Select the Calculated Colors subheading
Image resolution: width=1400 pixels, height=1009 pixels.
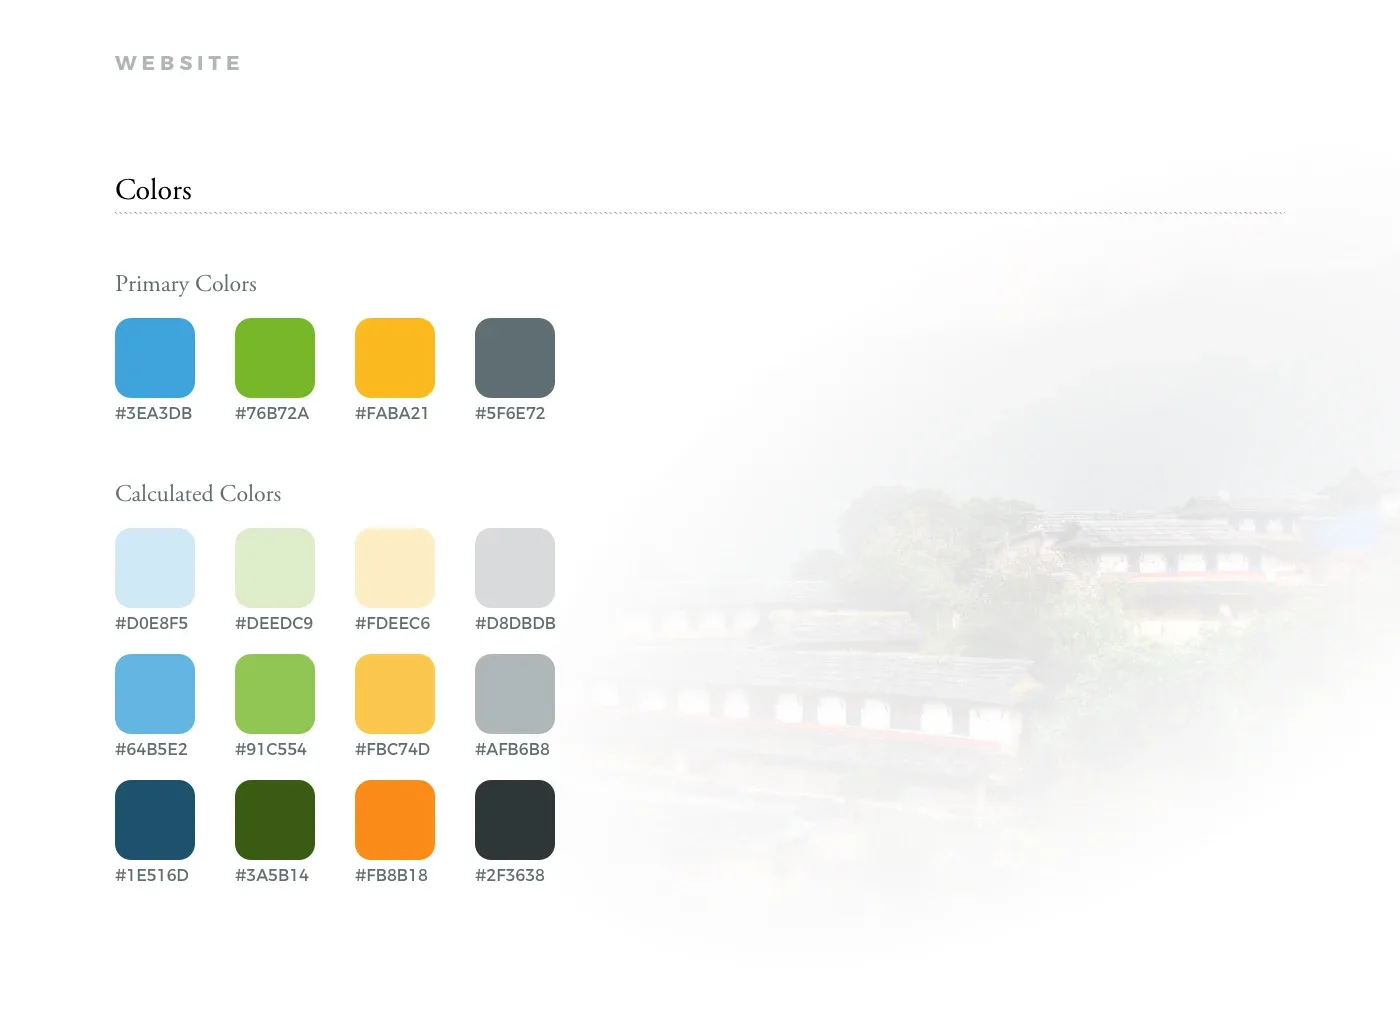click(198, 494)
